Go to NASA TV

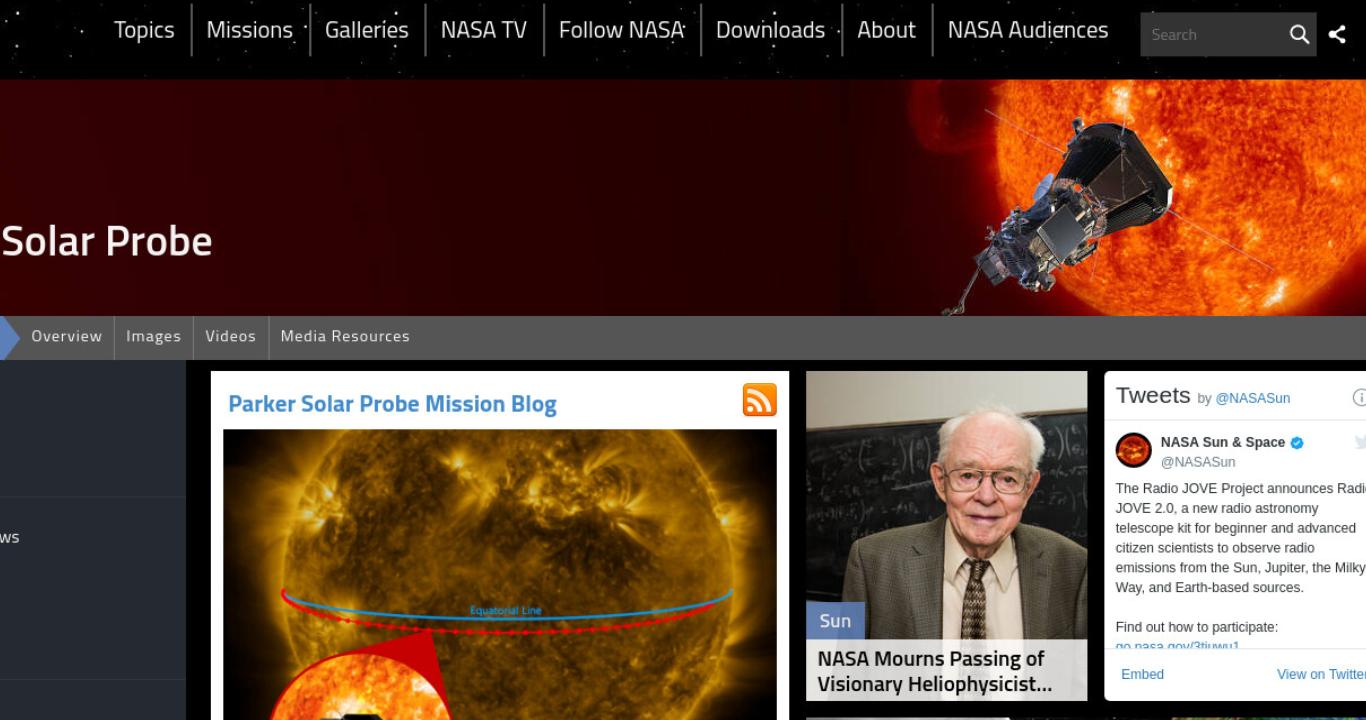pos(484,30)
